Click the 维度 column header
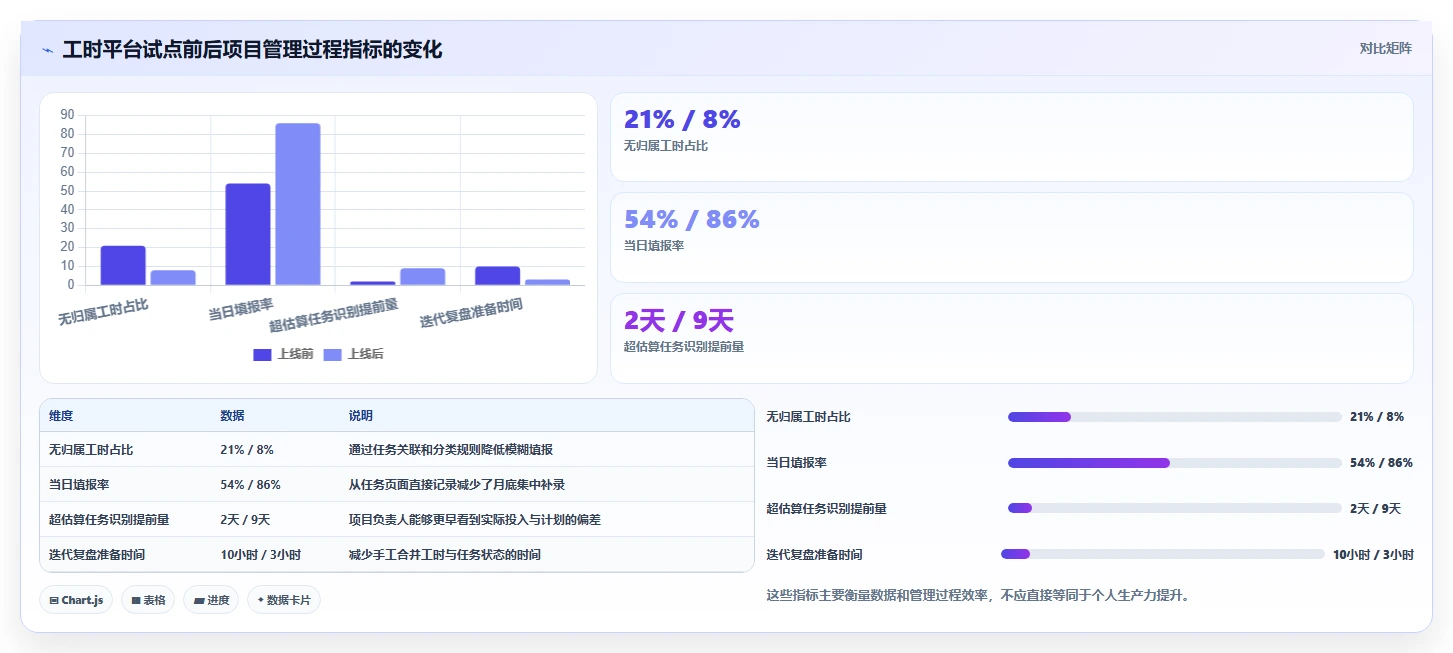1453x653 pixels. click(x=61, y=416)
